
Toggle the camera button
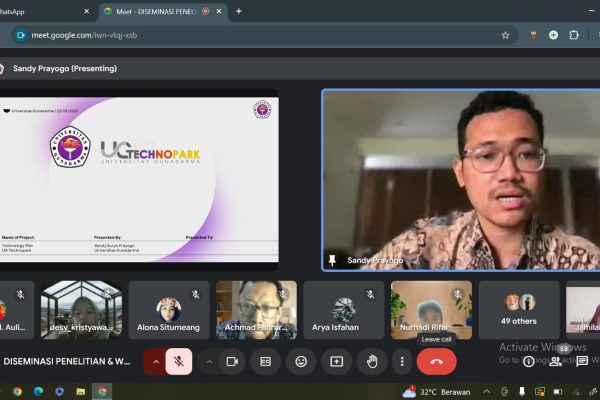coord(232,361)
